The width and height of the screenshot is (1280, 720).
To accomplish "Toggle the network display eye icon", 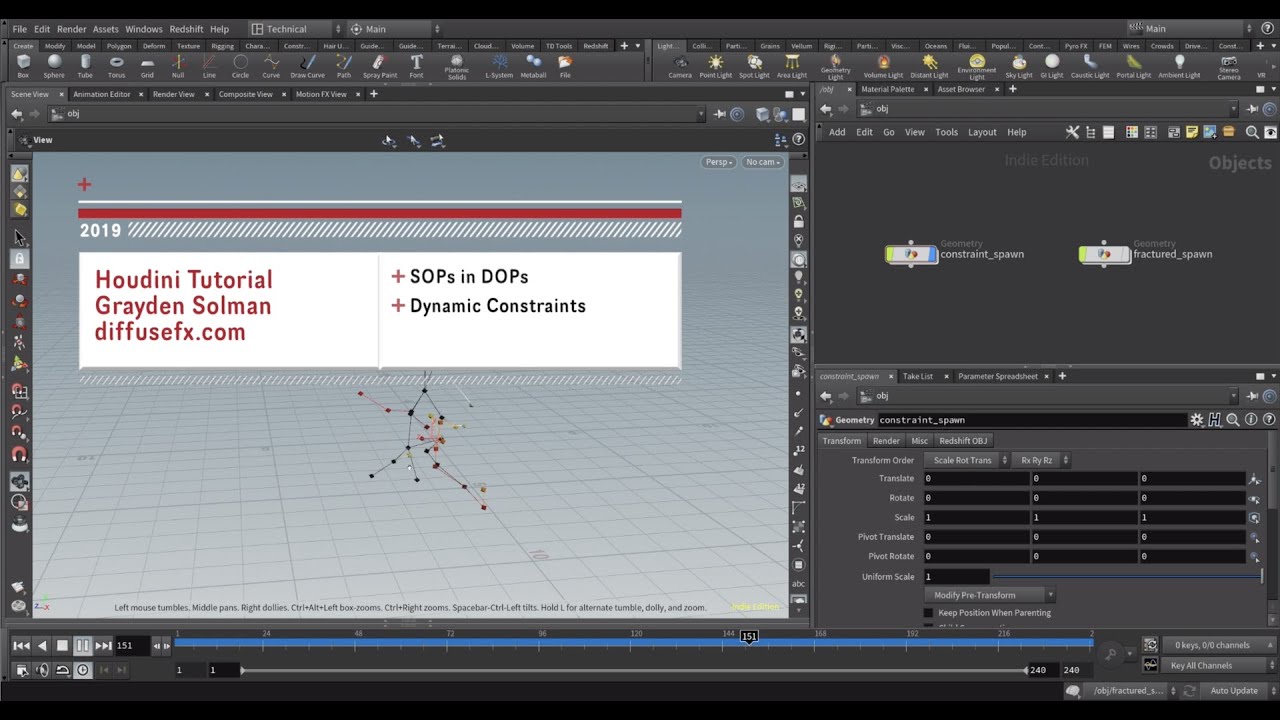I will click(1271, 132).
